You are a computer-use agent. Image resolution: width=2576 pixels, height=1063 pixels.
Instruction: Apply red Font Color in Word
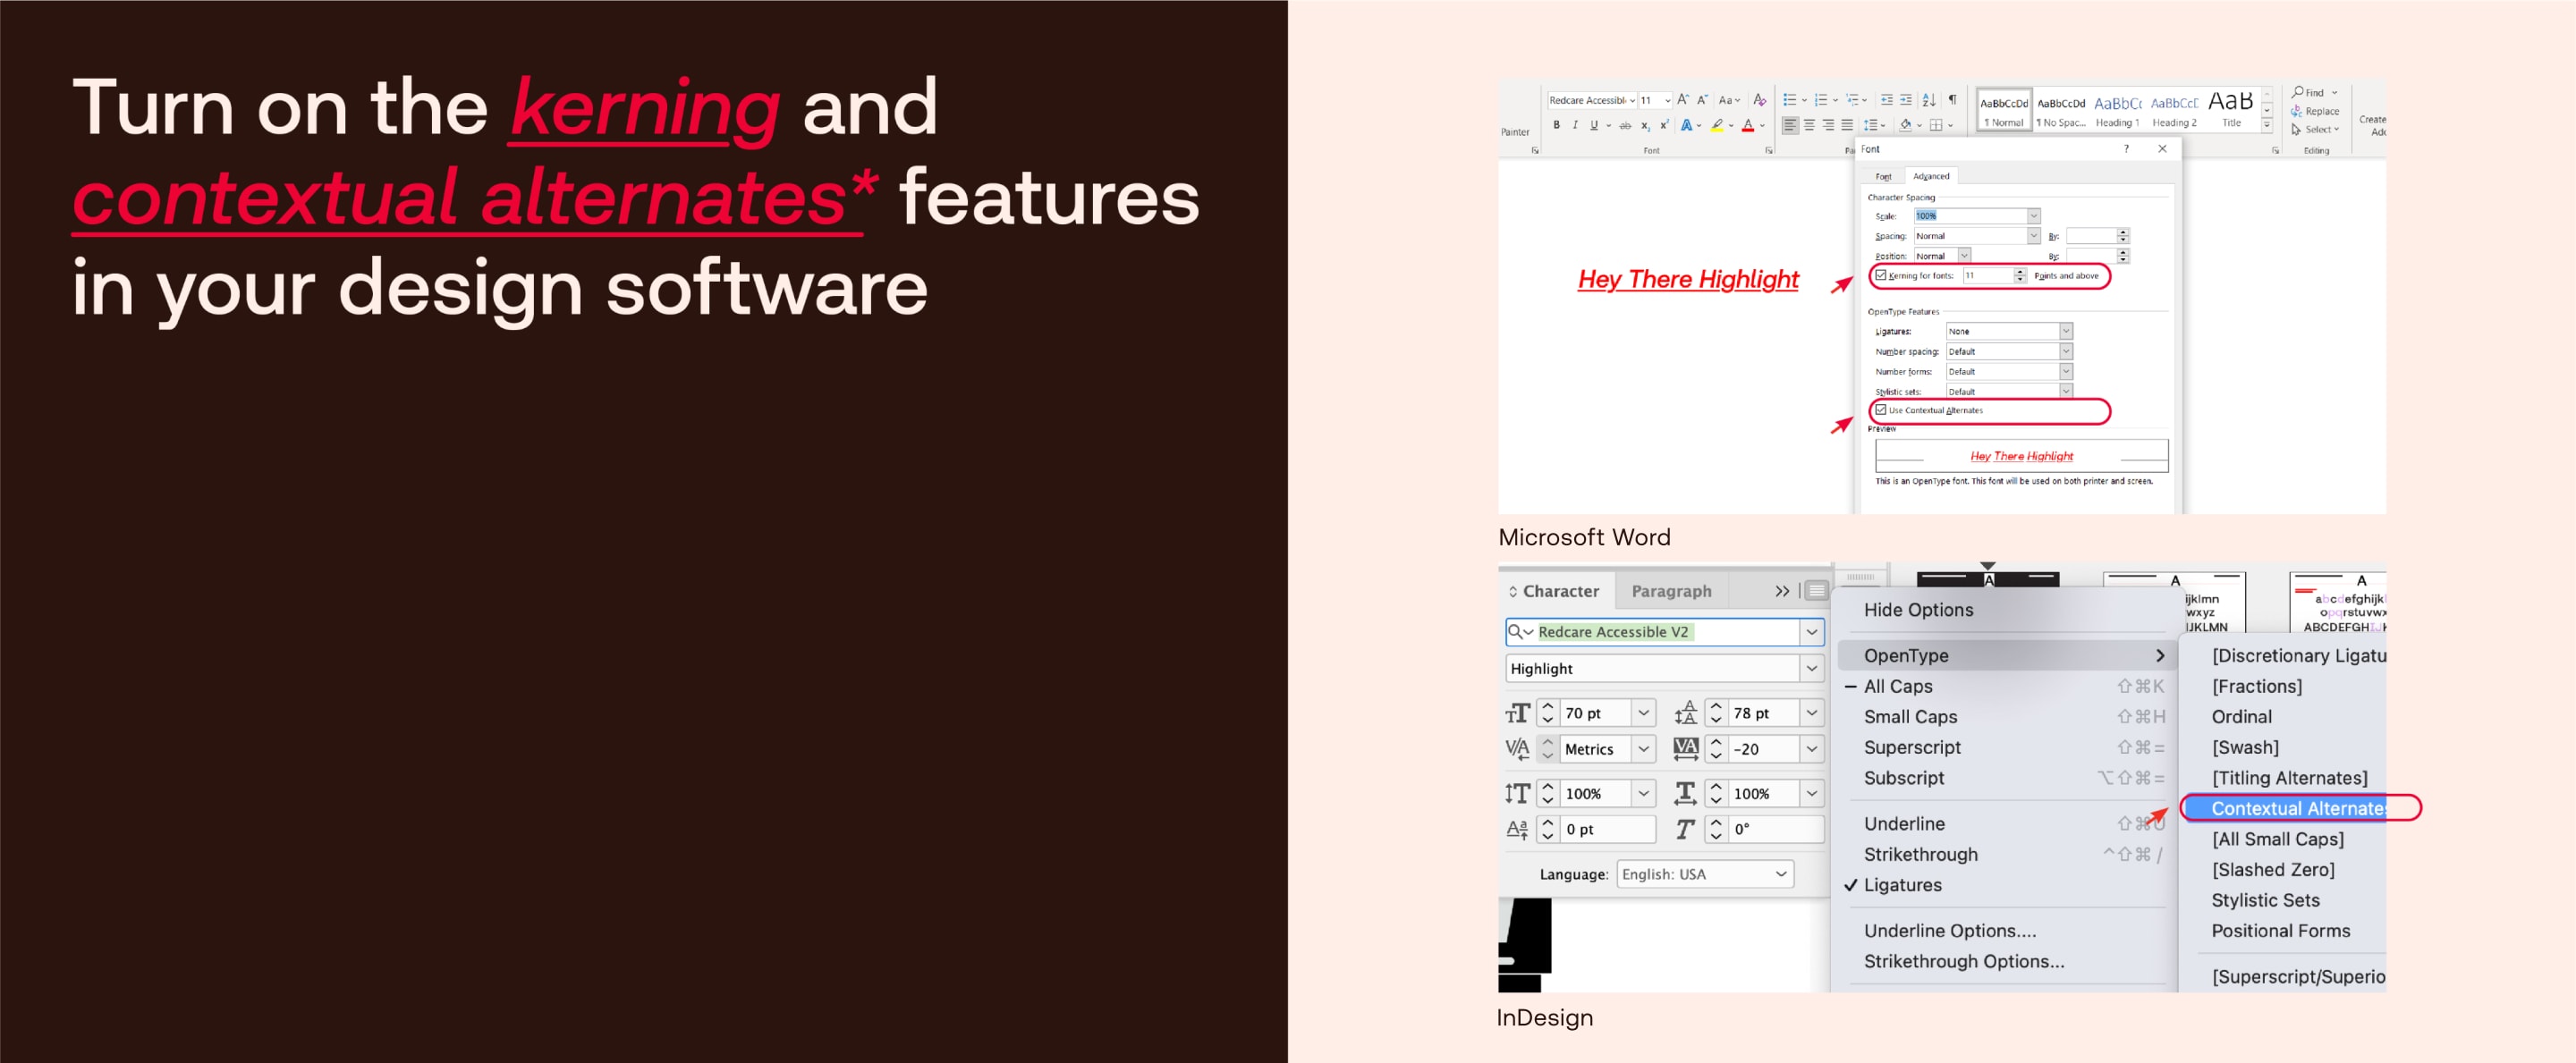click(1748, 125)
